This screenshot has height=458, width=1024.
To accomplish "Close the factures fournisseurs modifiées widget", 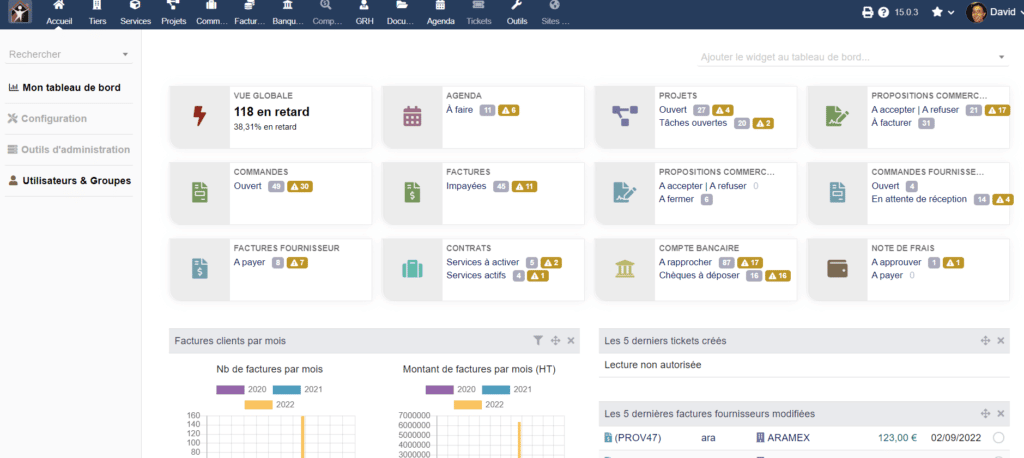I will coord(1001,414).
